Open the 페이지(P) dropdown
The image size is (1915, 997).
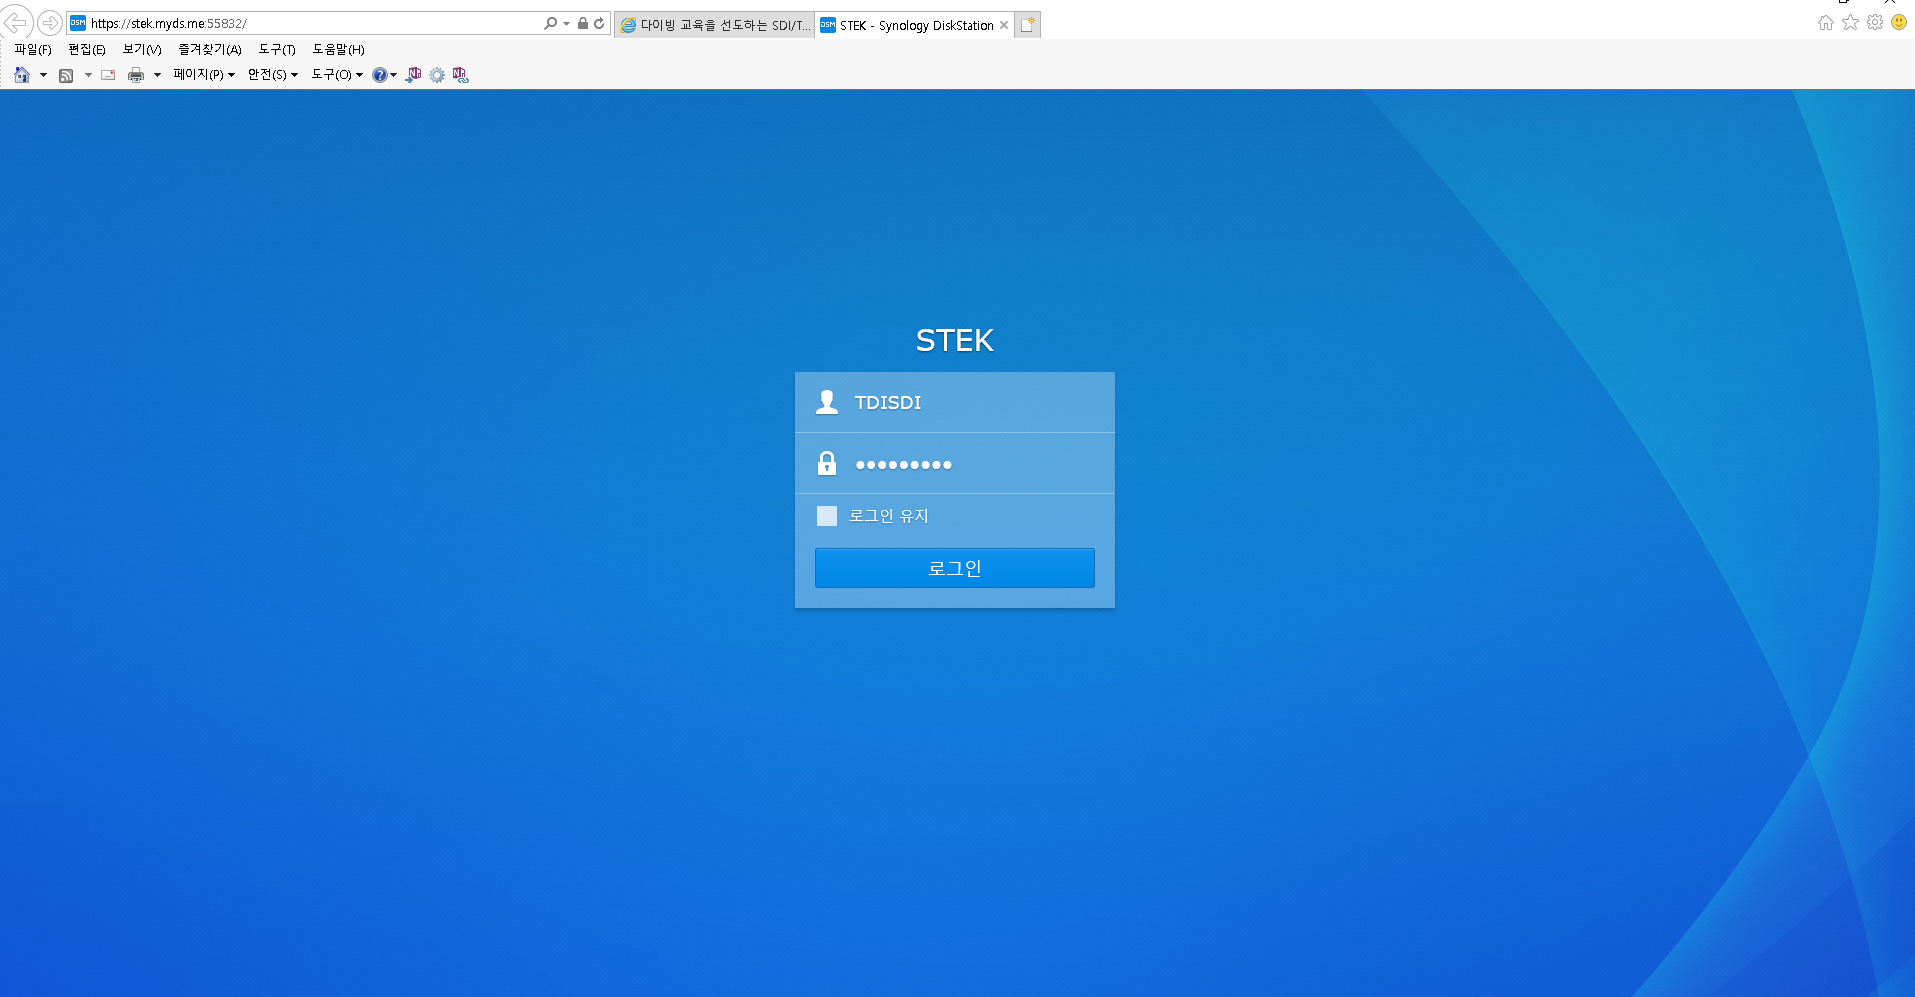[x=204, y=75]
